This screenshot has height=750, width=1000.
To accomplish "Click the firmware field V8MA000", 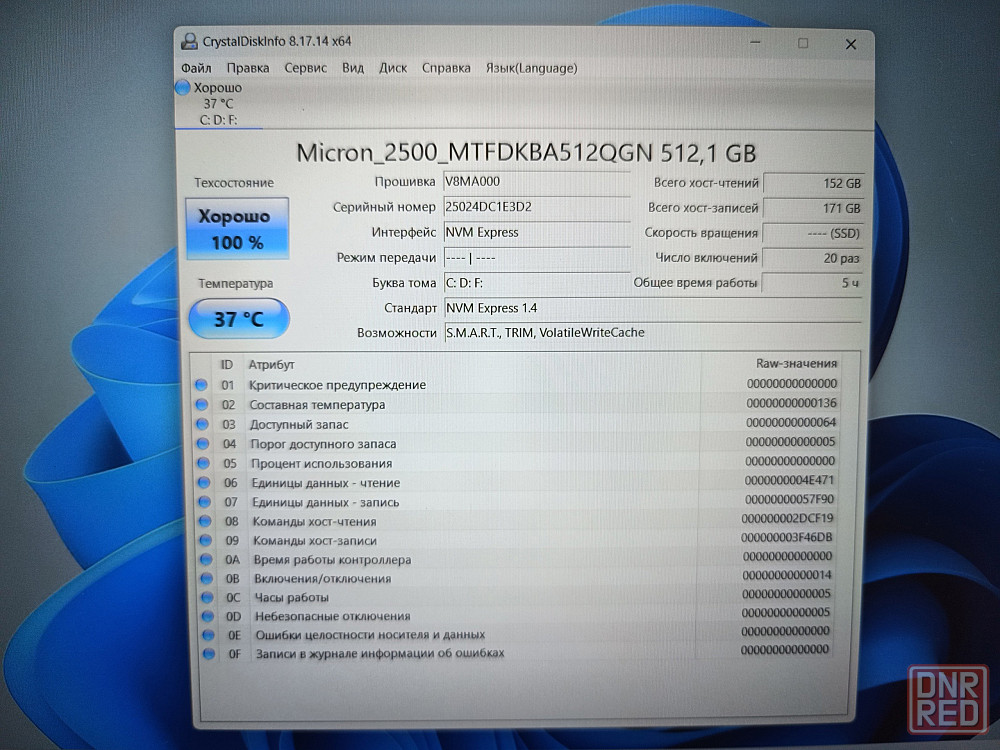I will tap(537, 182).
